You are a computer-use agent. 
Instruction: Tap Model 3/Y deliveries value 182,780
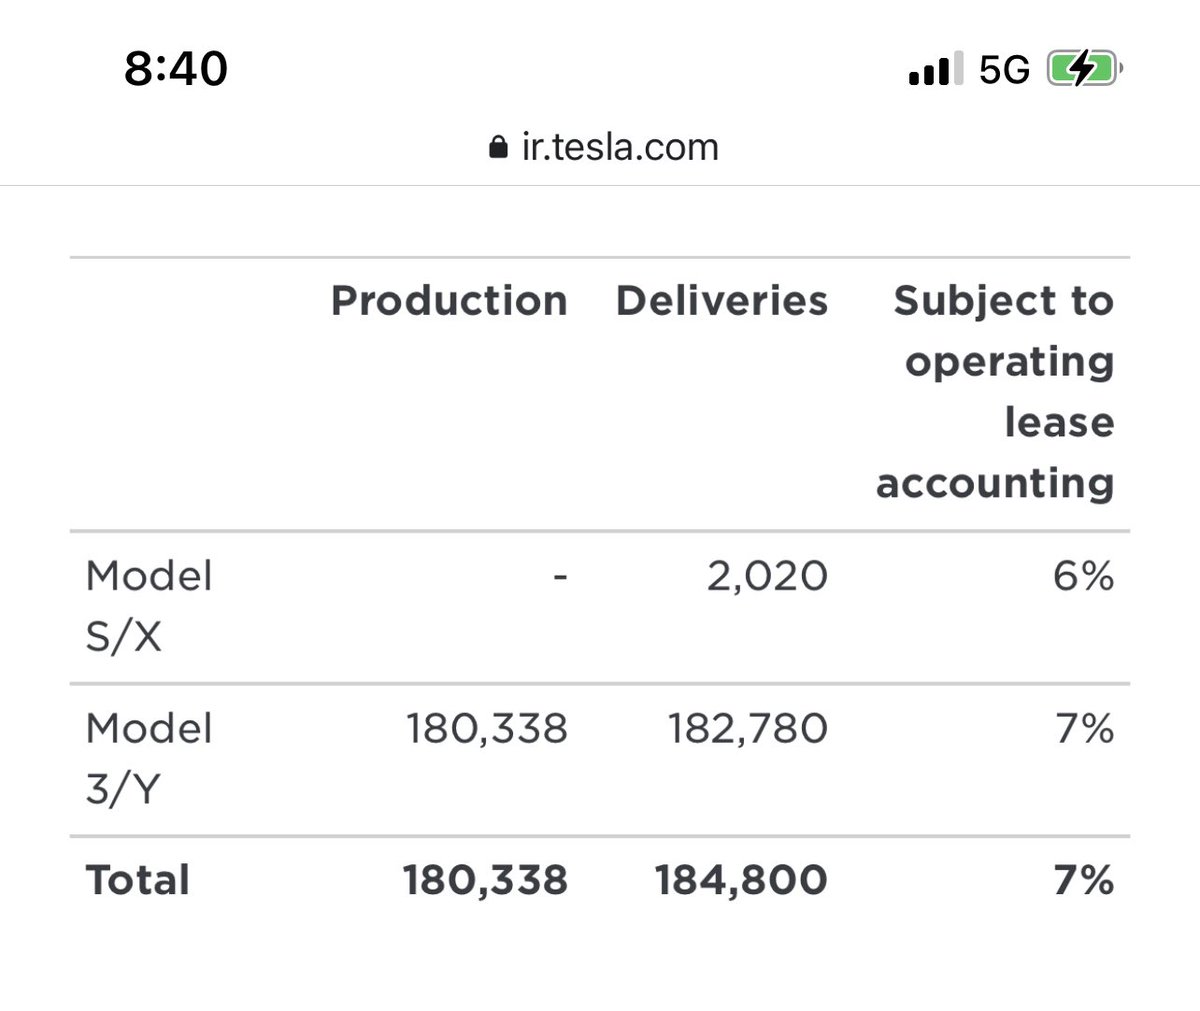click(x=748, y=728)
